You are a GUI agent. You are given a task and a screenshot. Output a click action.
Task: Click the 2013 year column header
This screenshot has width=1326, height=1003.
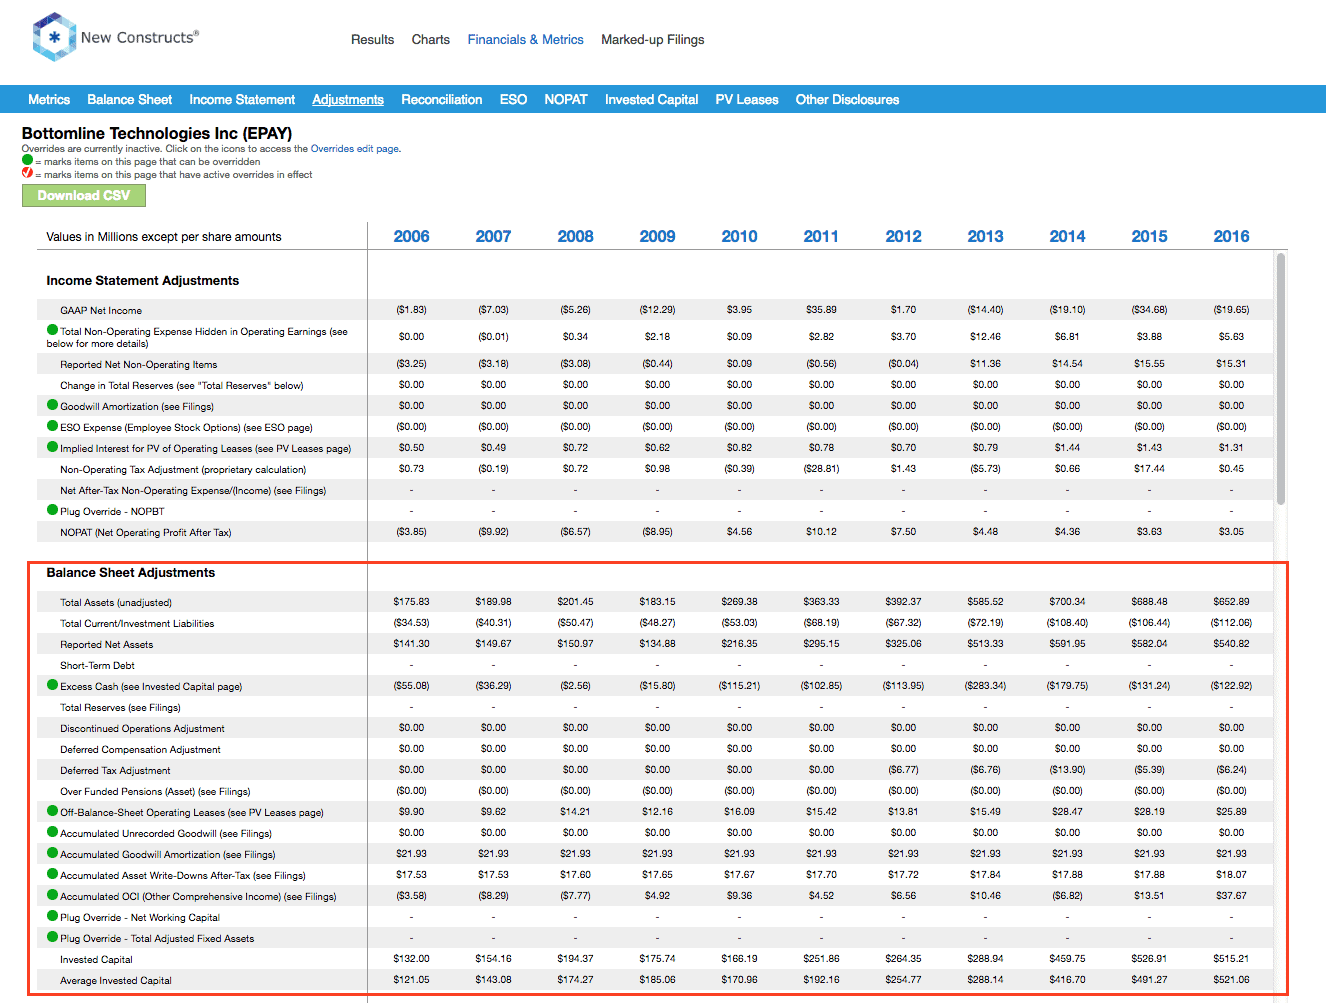click(985, 236)
